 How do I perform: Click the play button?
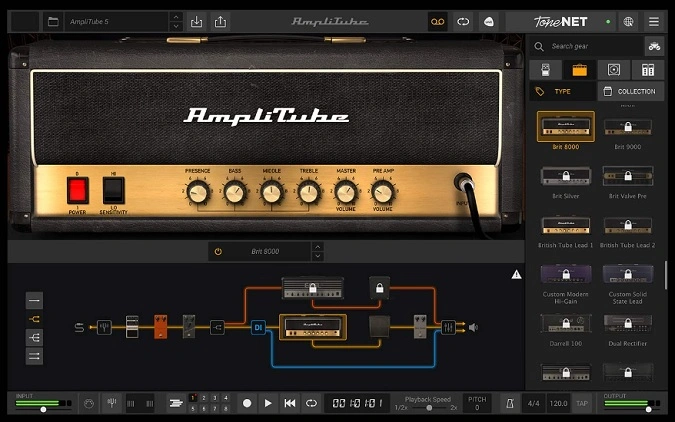tap(268, 403)
